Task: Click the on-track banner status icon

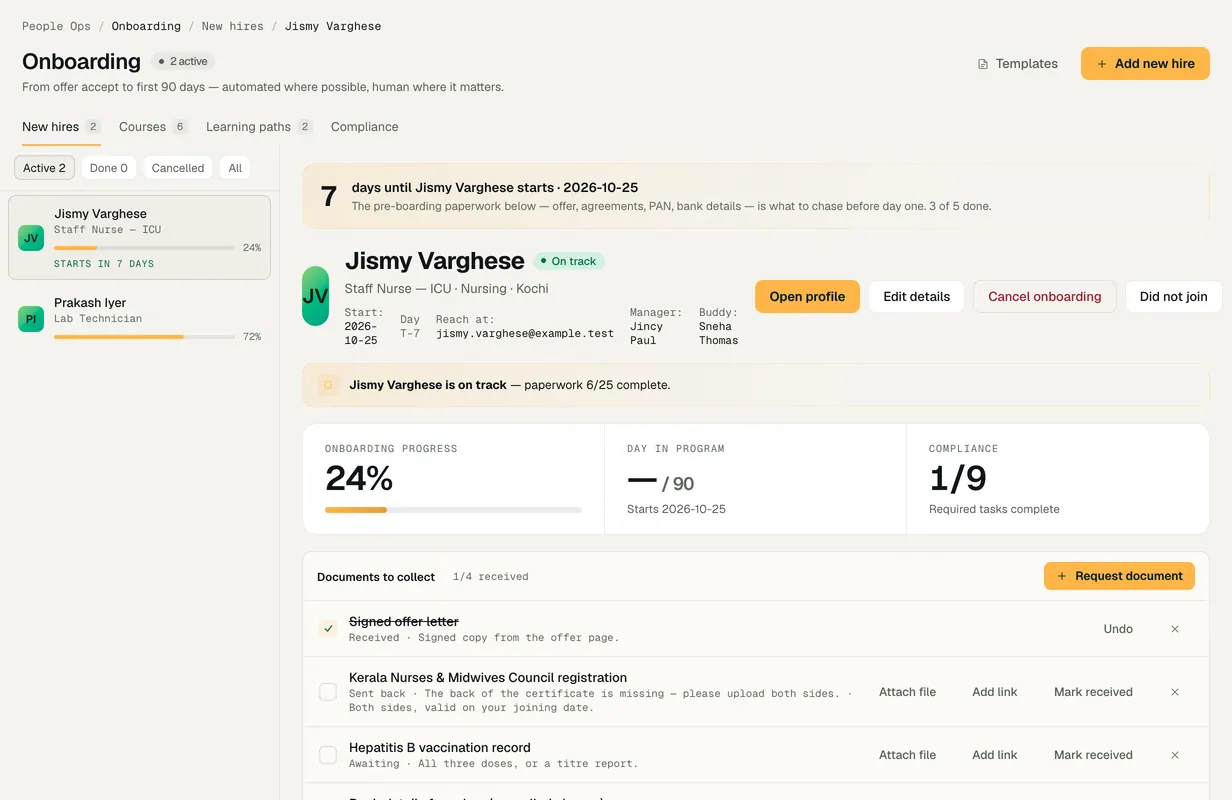Action: click(327, 385)
